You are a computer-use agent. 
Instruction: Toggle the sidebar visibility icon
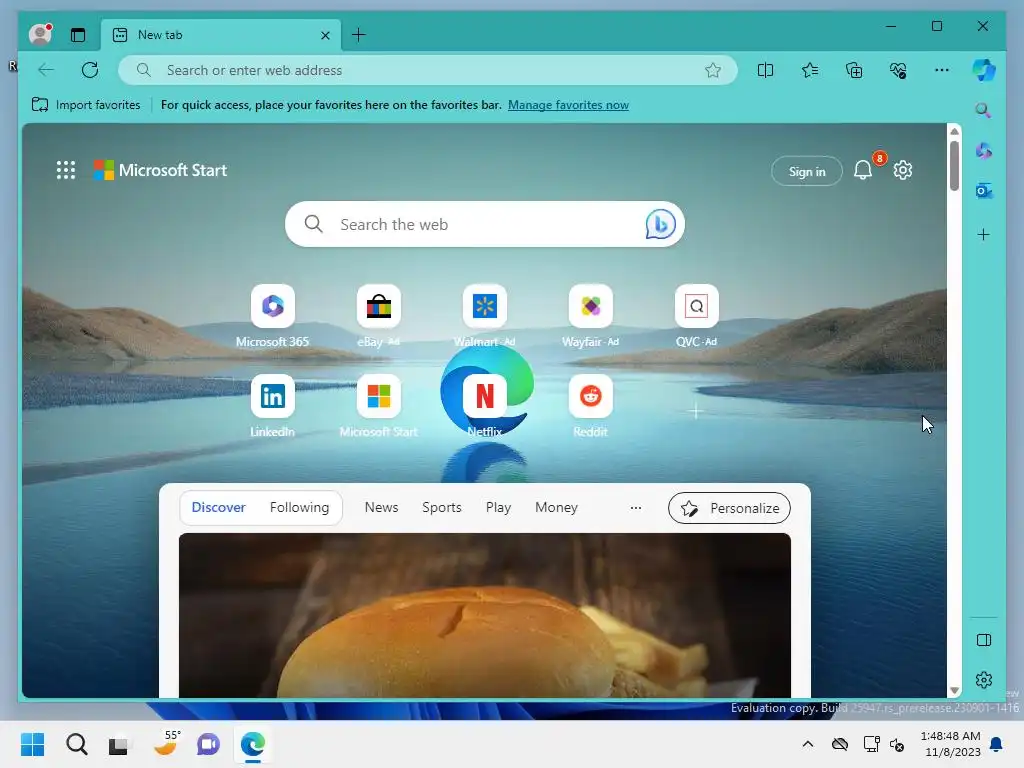[984, 640]
